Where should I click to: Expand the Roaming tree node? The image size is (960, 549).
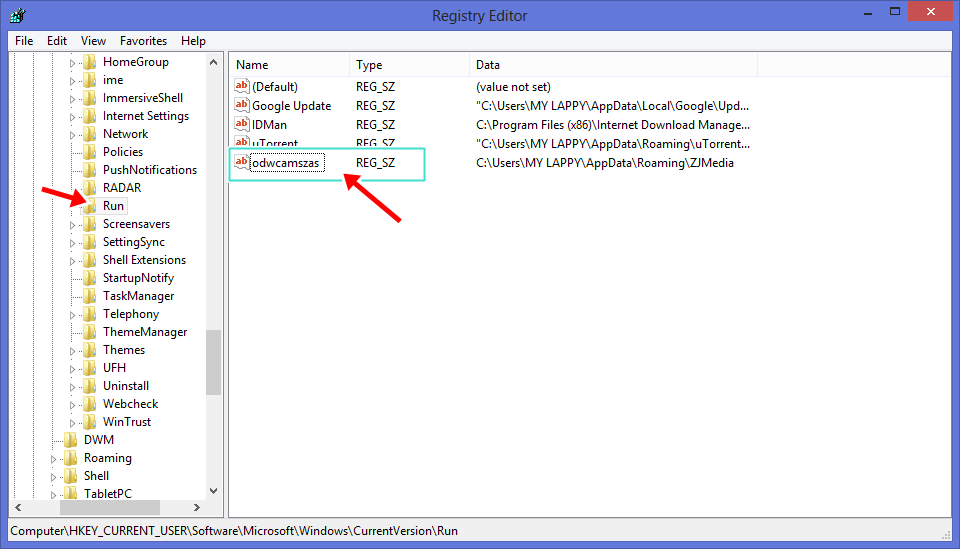[x=53, y=458]
